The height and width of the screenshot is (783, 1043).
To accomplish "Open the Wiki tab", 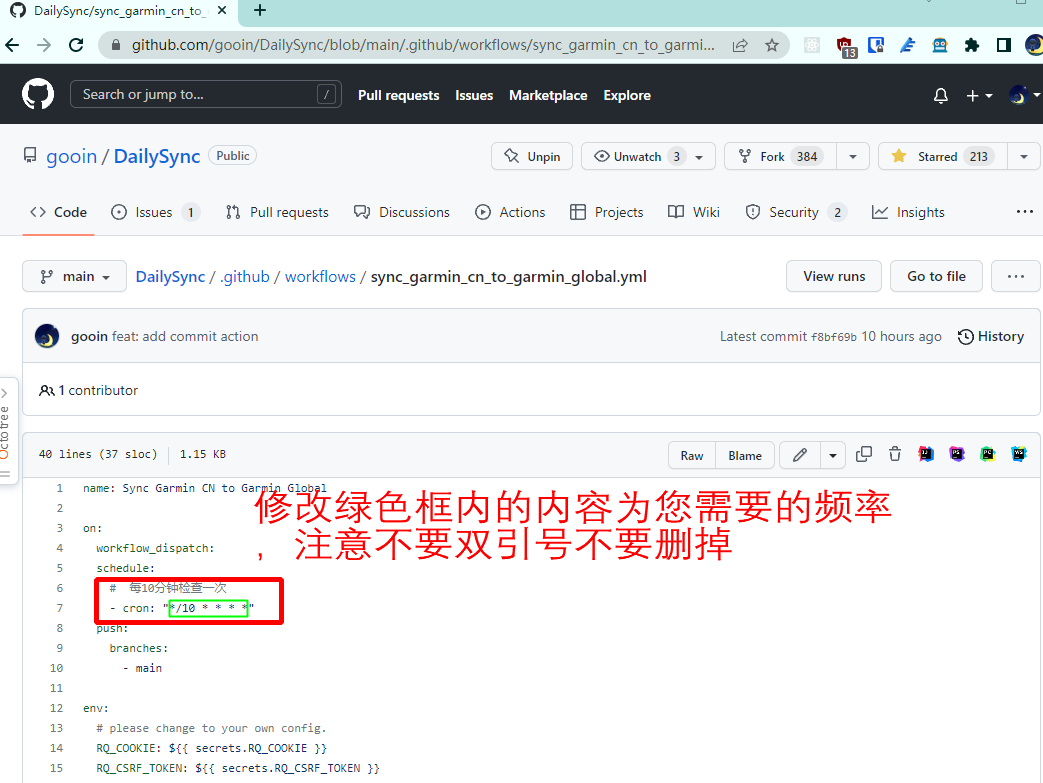I will [694, 212].
